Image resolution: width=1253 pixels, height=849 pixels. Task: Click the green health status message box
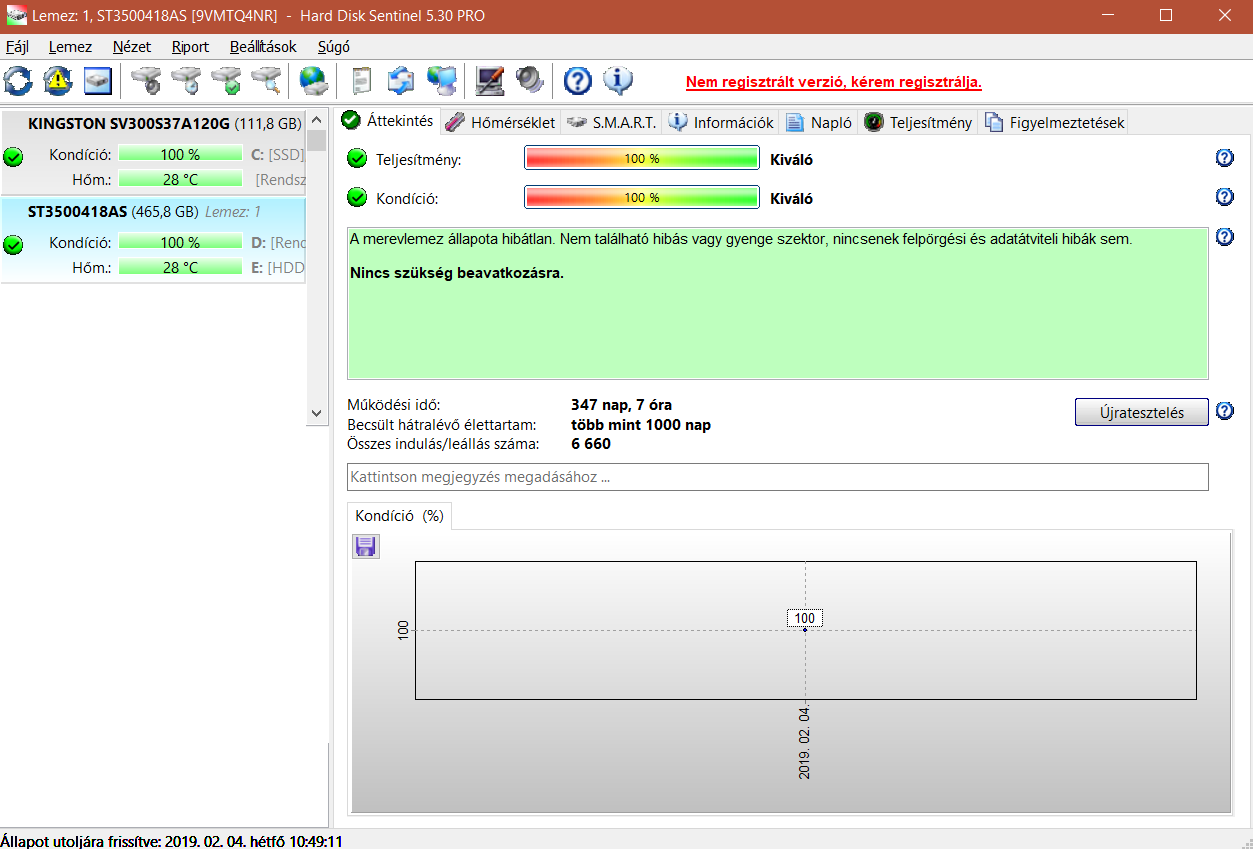point(777,303)
